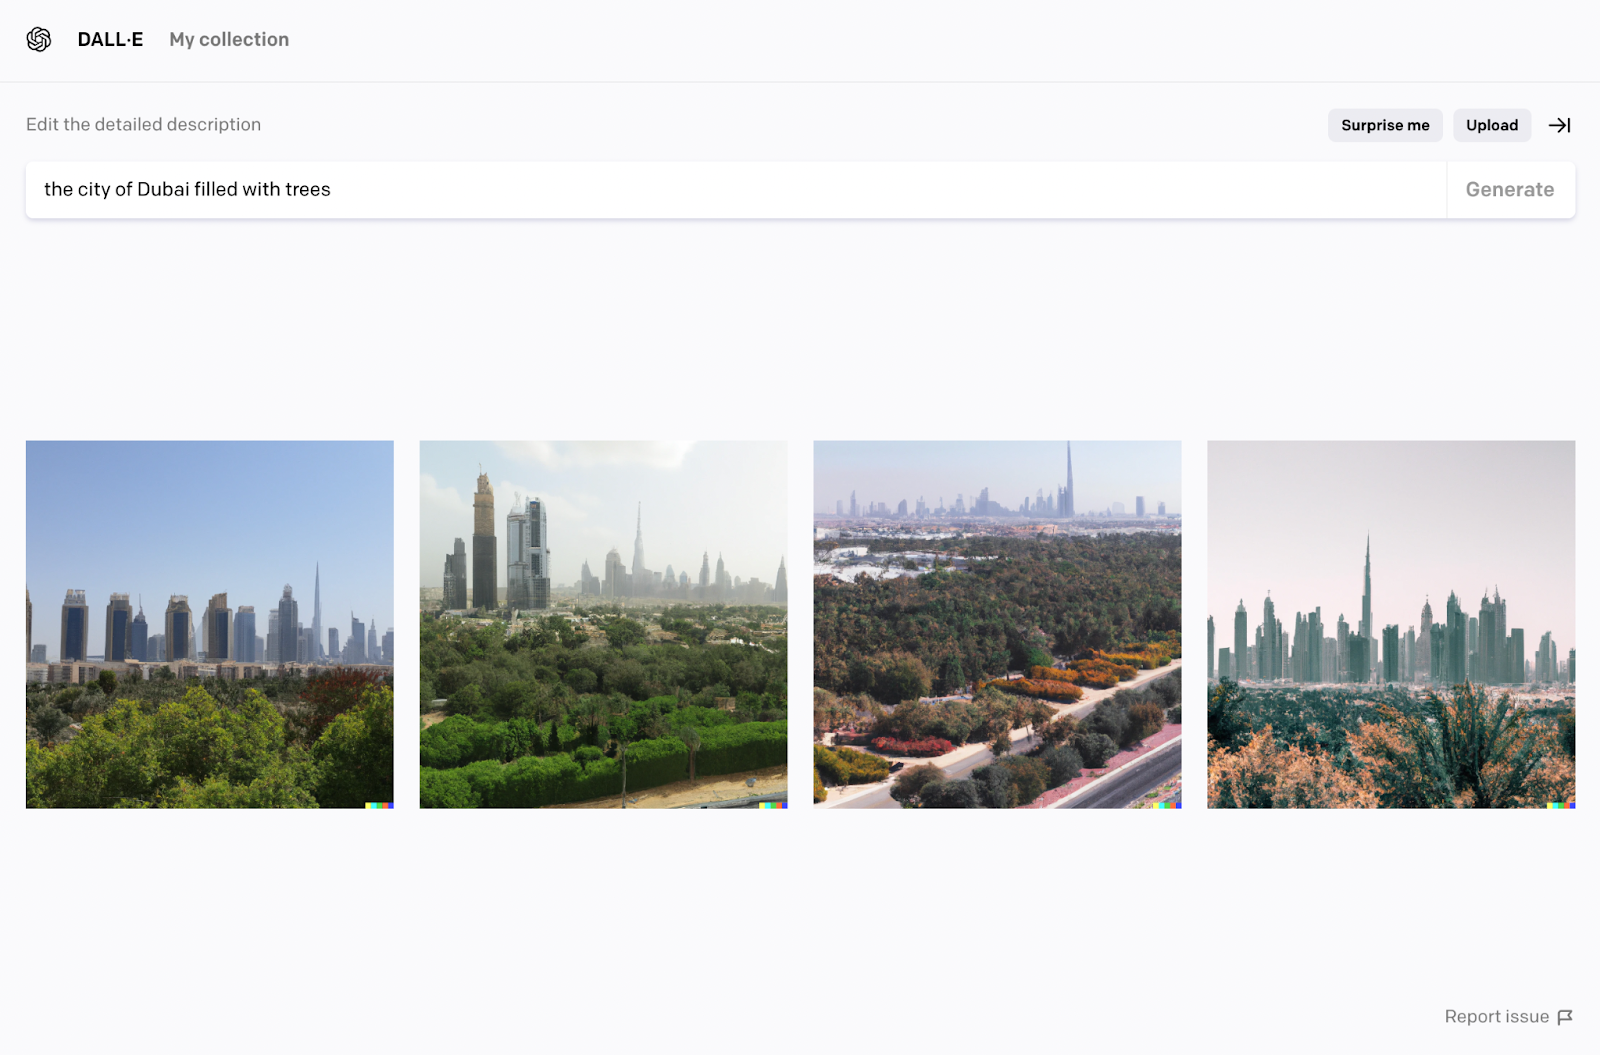Screen dimensions: 1600x1055
Task: Open the My collection tab
Action: [x=229, y=39]
